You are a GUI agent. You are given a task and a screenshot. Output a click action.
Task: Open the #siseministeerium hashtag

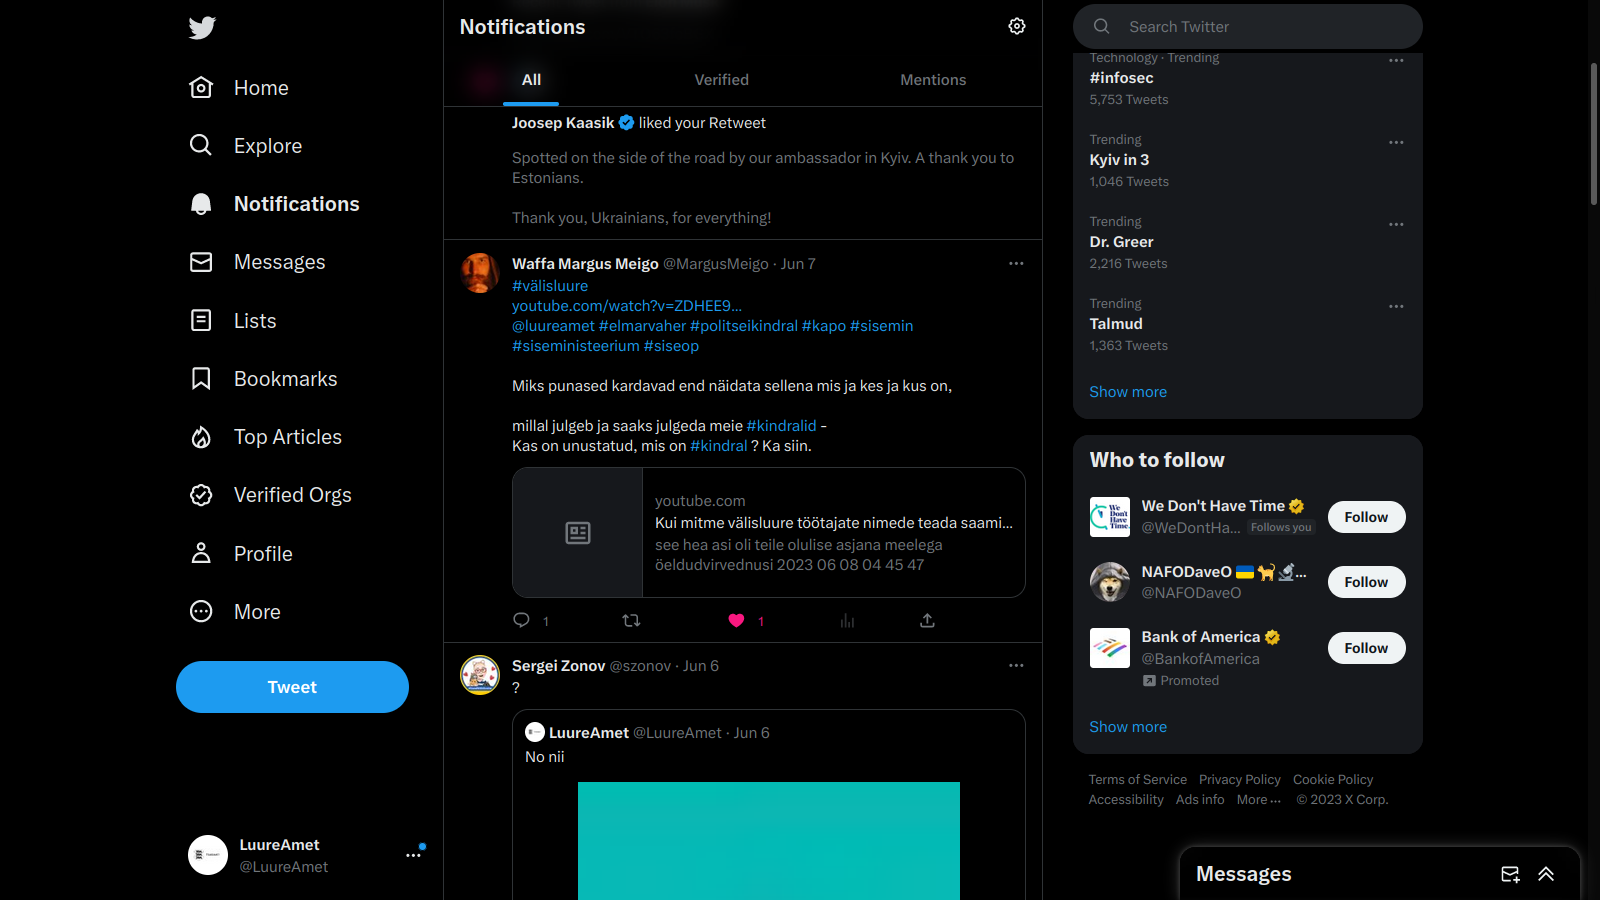[x=576, y=346]
